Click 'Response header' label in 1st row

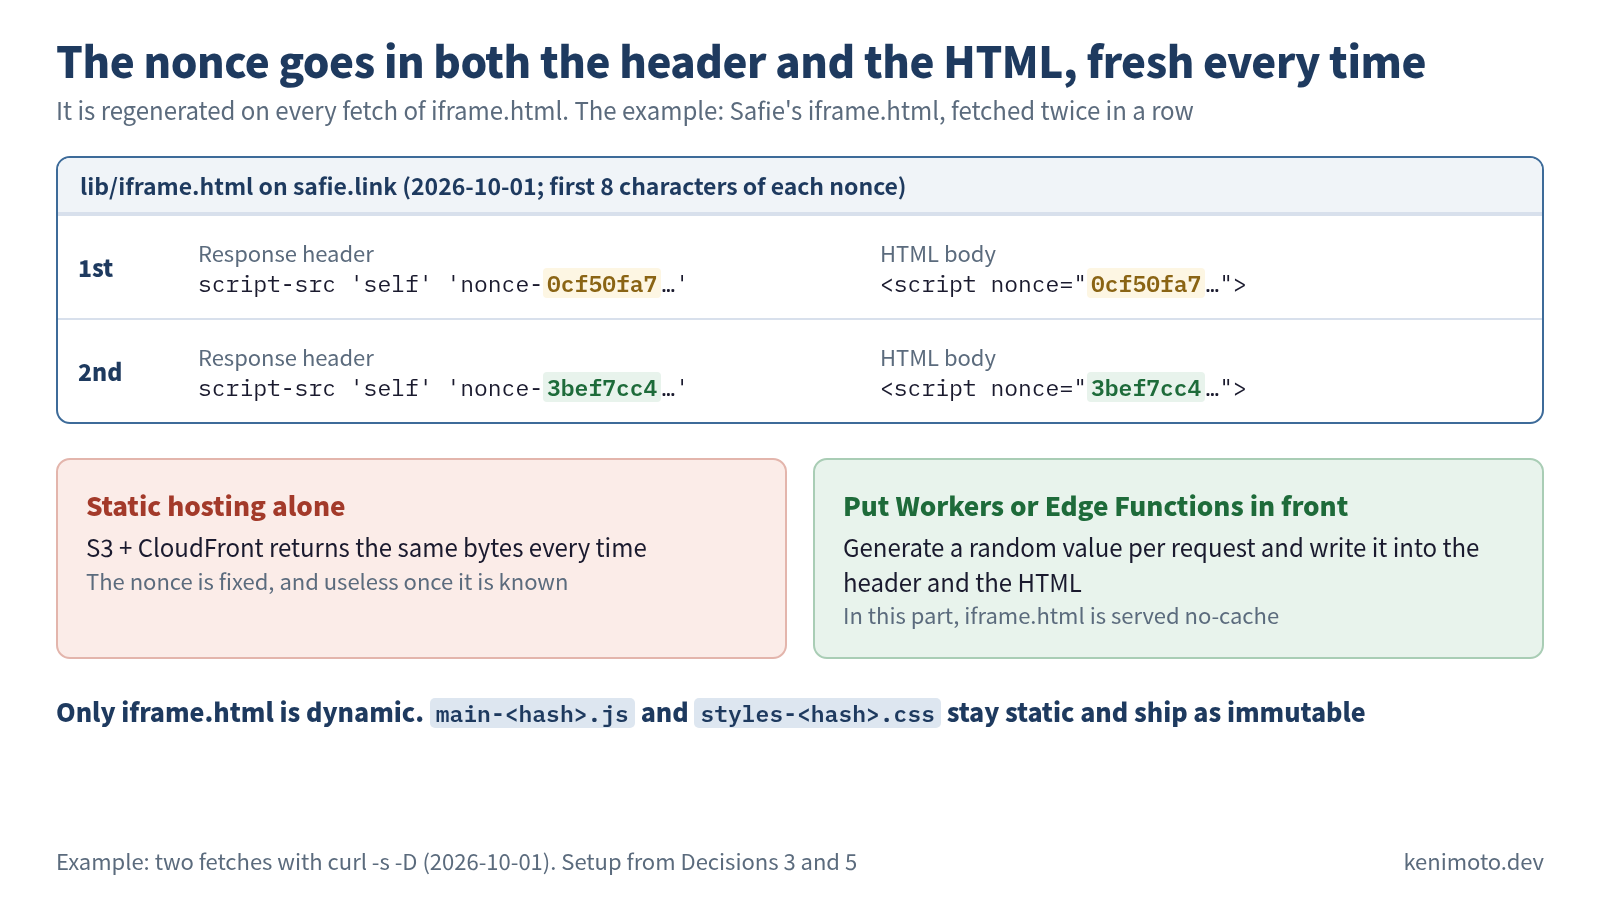coord(286,254)
